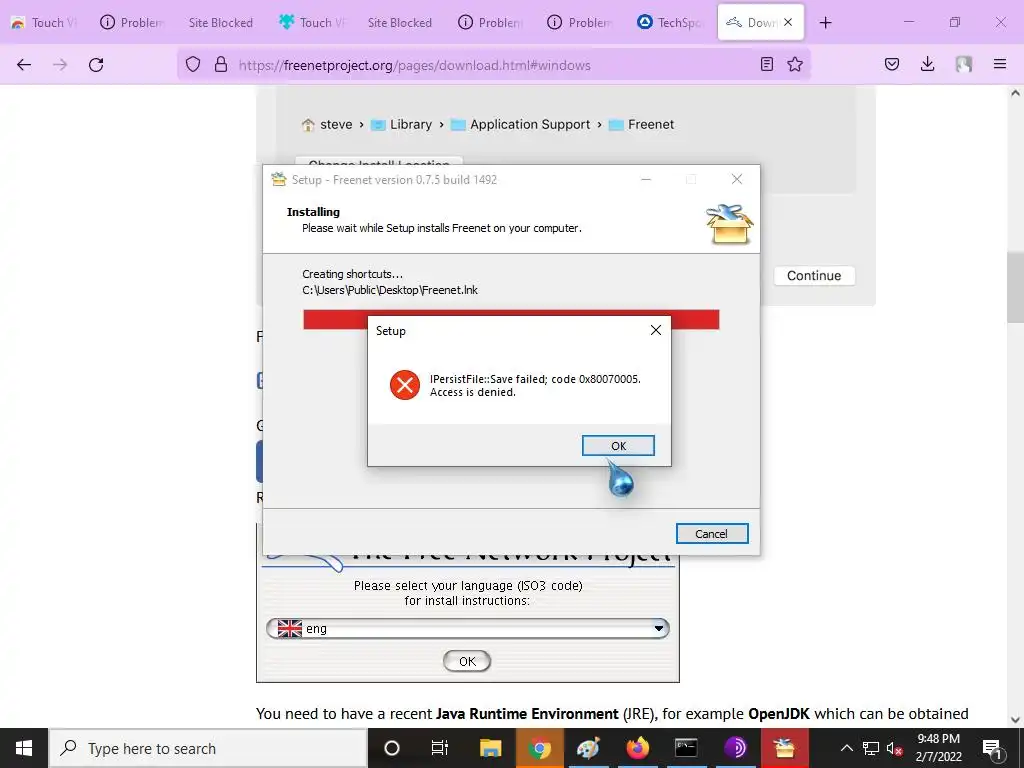Open the paint palette app on taskbar

click(x=588, y=748)
